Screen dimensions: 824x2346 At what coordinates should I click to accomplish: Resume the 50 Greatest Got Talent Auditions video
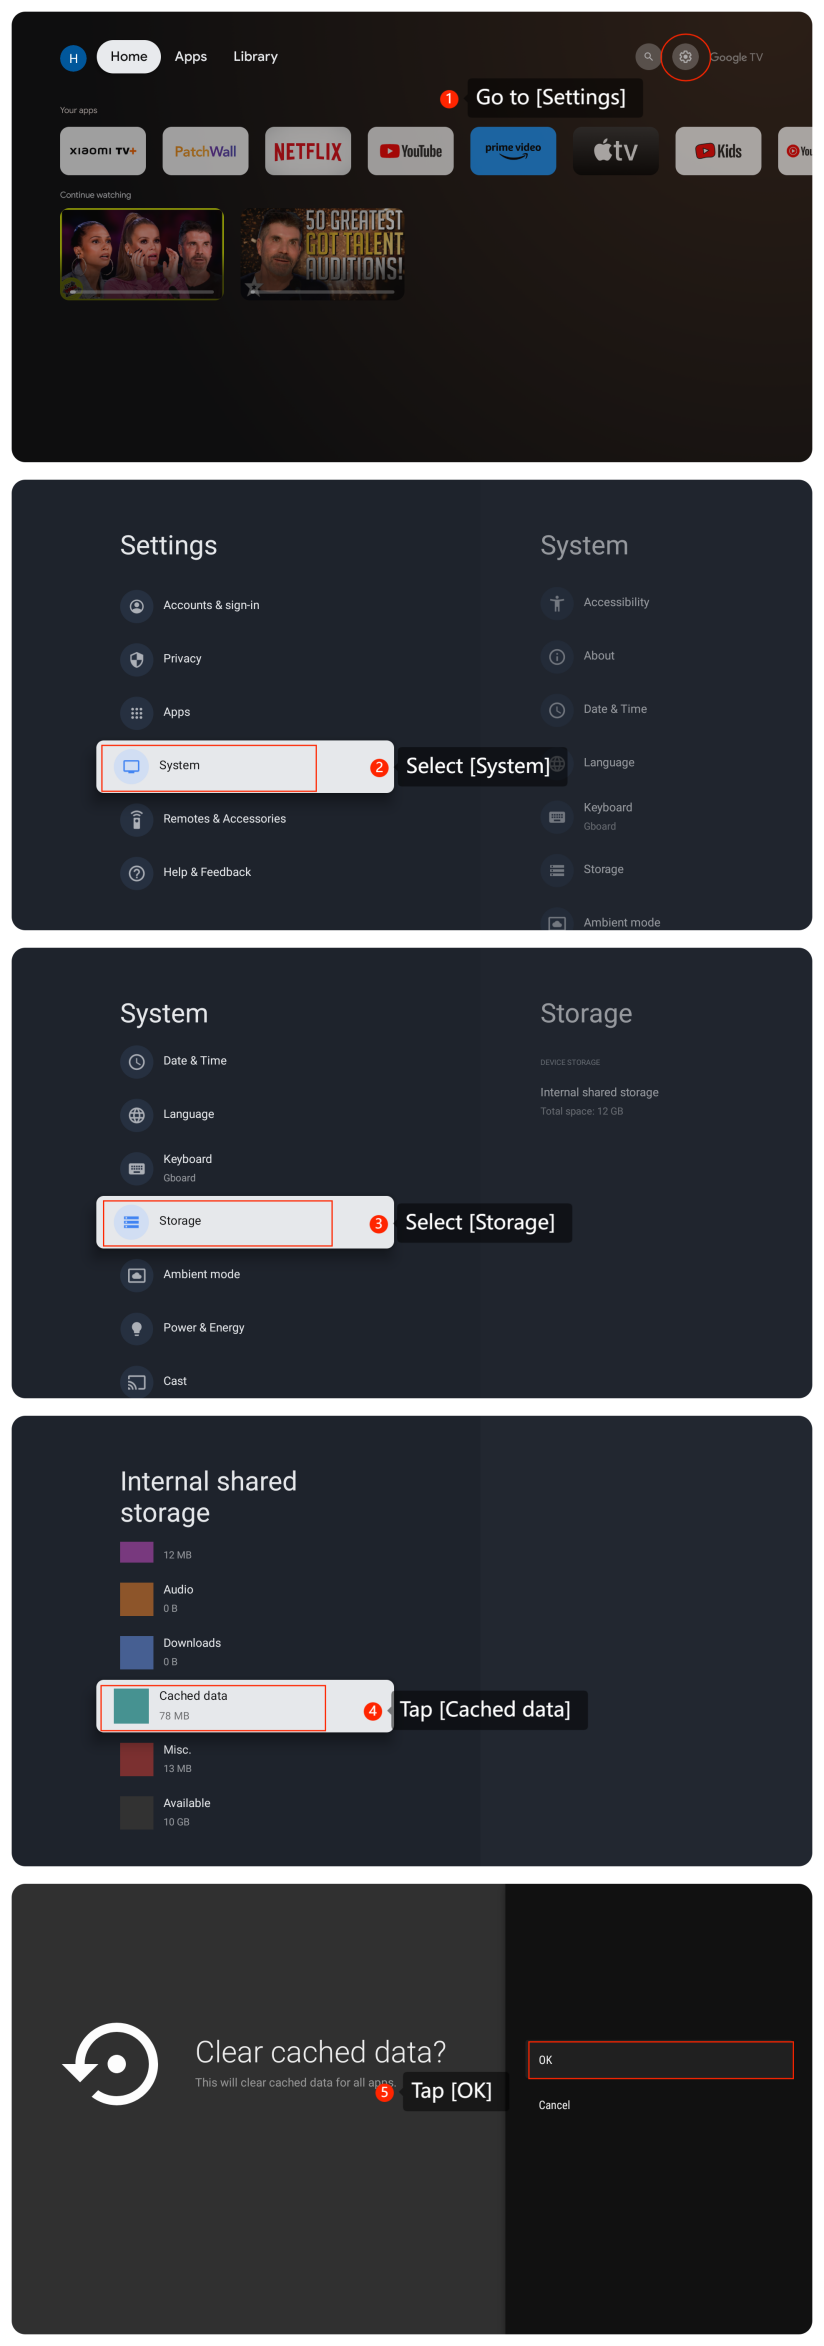(322, 254)
